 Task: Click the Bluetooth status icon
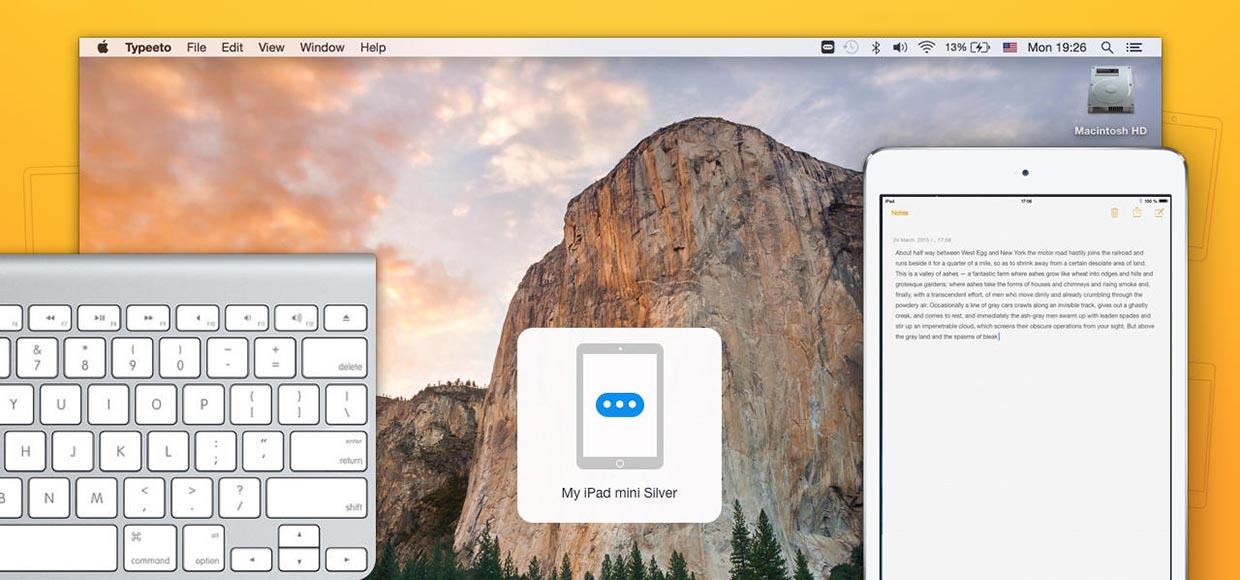875,47
